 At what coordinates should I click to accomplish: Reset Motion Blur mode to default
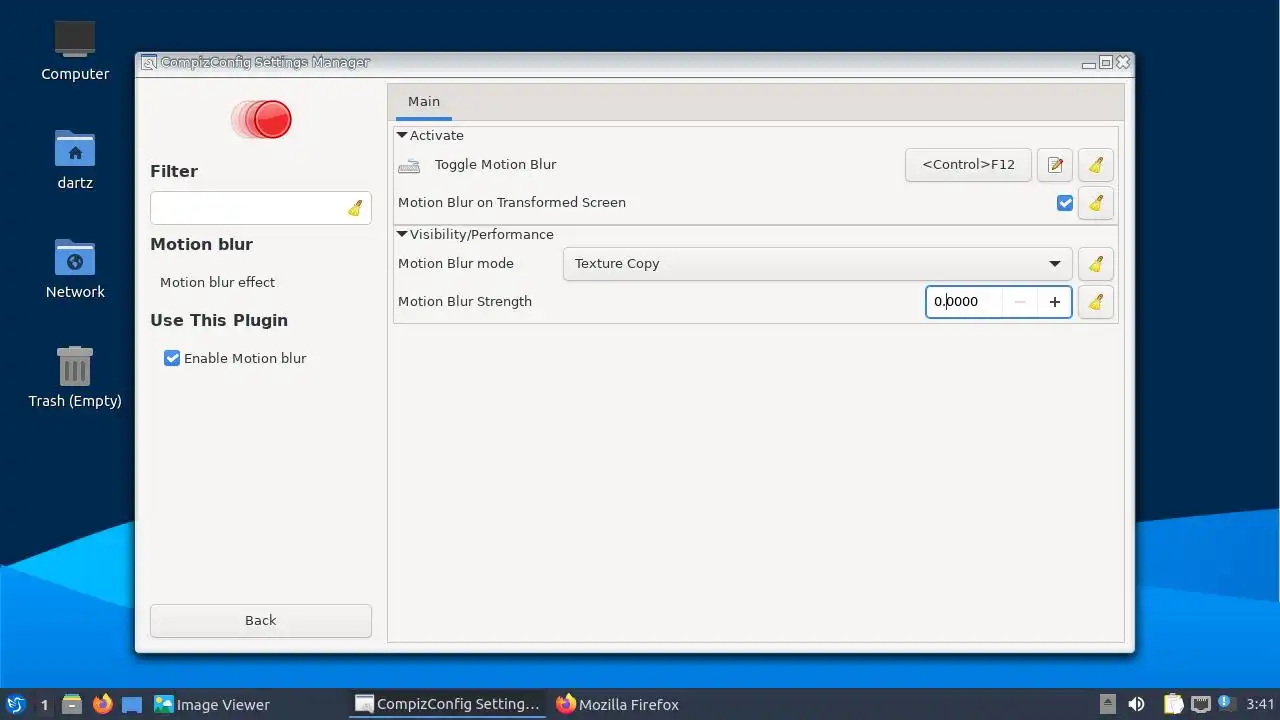pos(1096,264)
